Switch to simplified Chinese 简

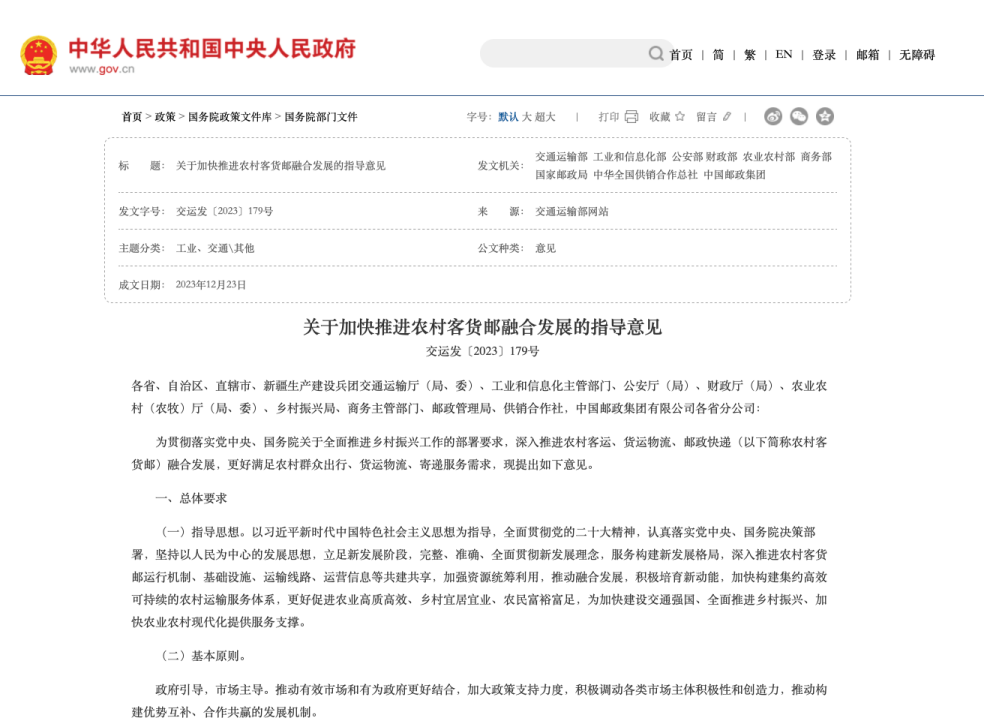[718, 55]
